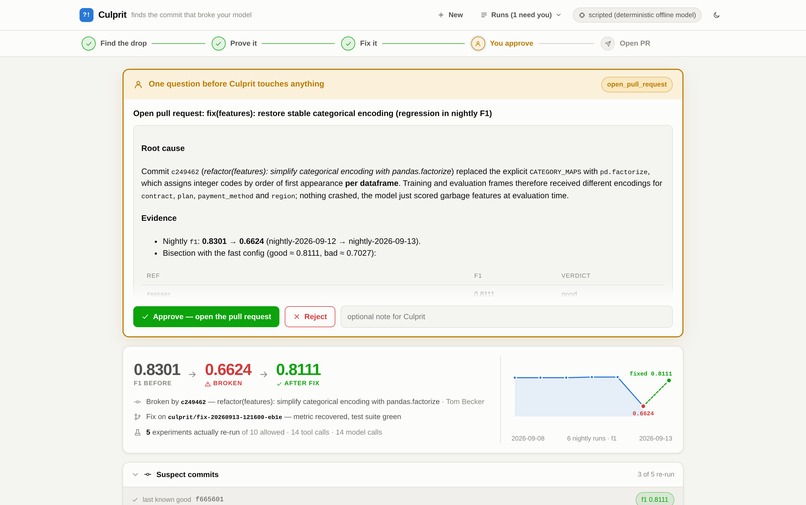Screen dimensions: 806x505
Task: Click '6 nightly runs · f1' chart label
Action: click(x=591, y=439)
